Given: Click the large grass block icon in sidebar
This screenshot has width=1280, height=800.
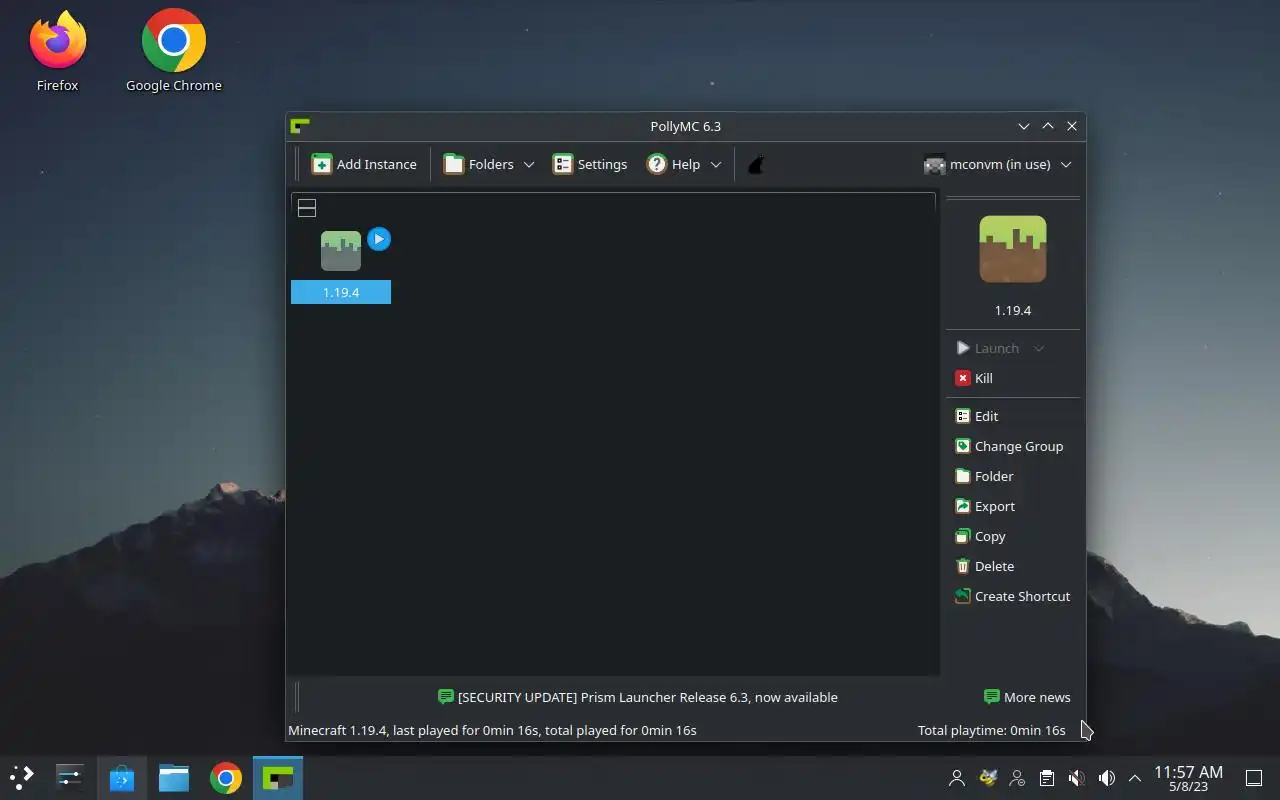Looking at the screenshot, I should 1013,249.
